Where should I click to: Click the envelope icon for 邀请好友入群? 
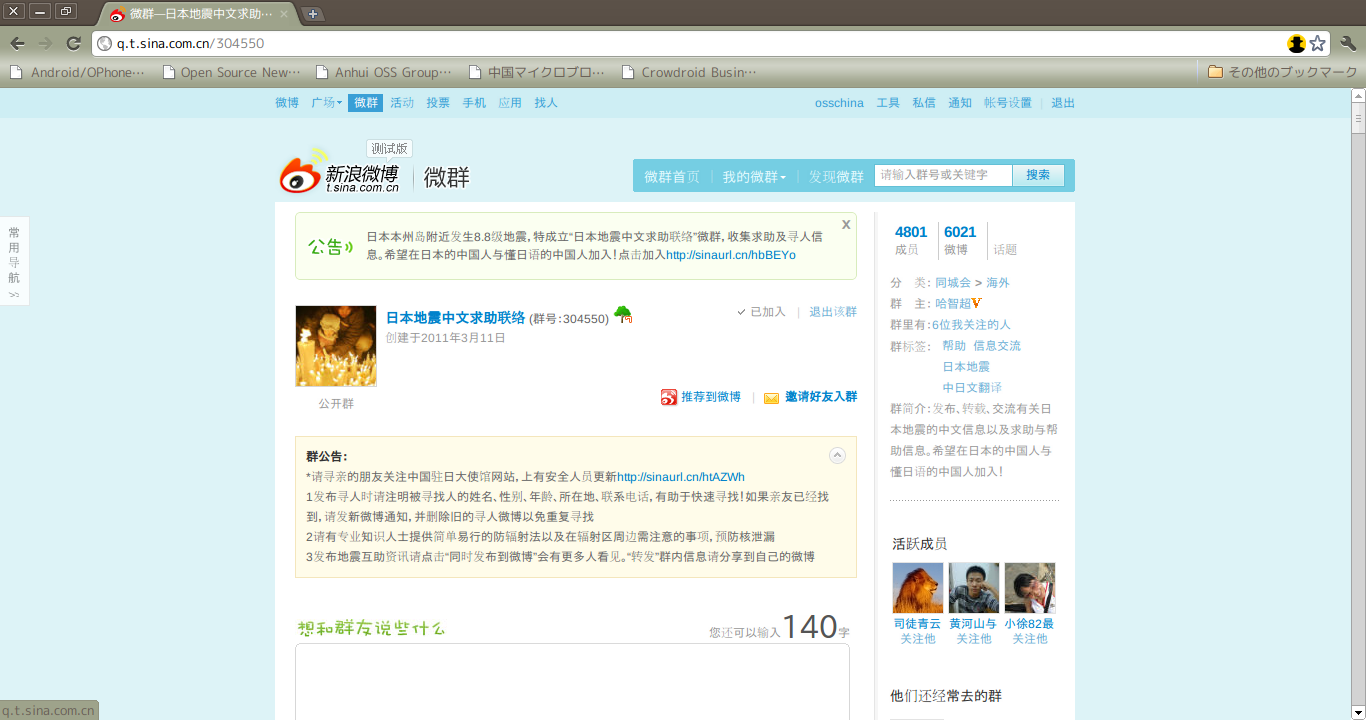point(772,398)
